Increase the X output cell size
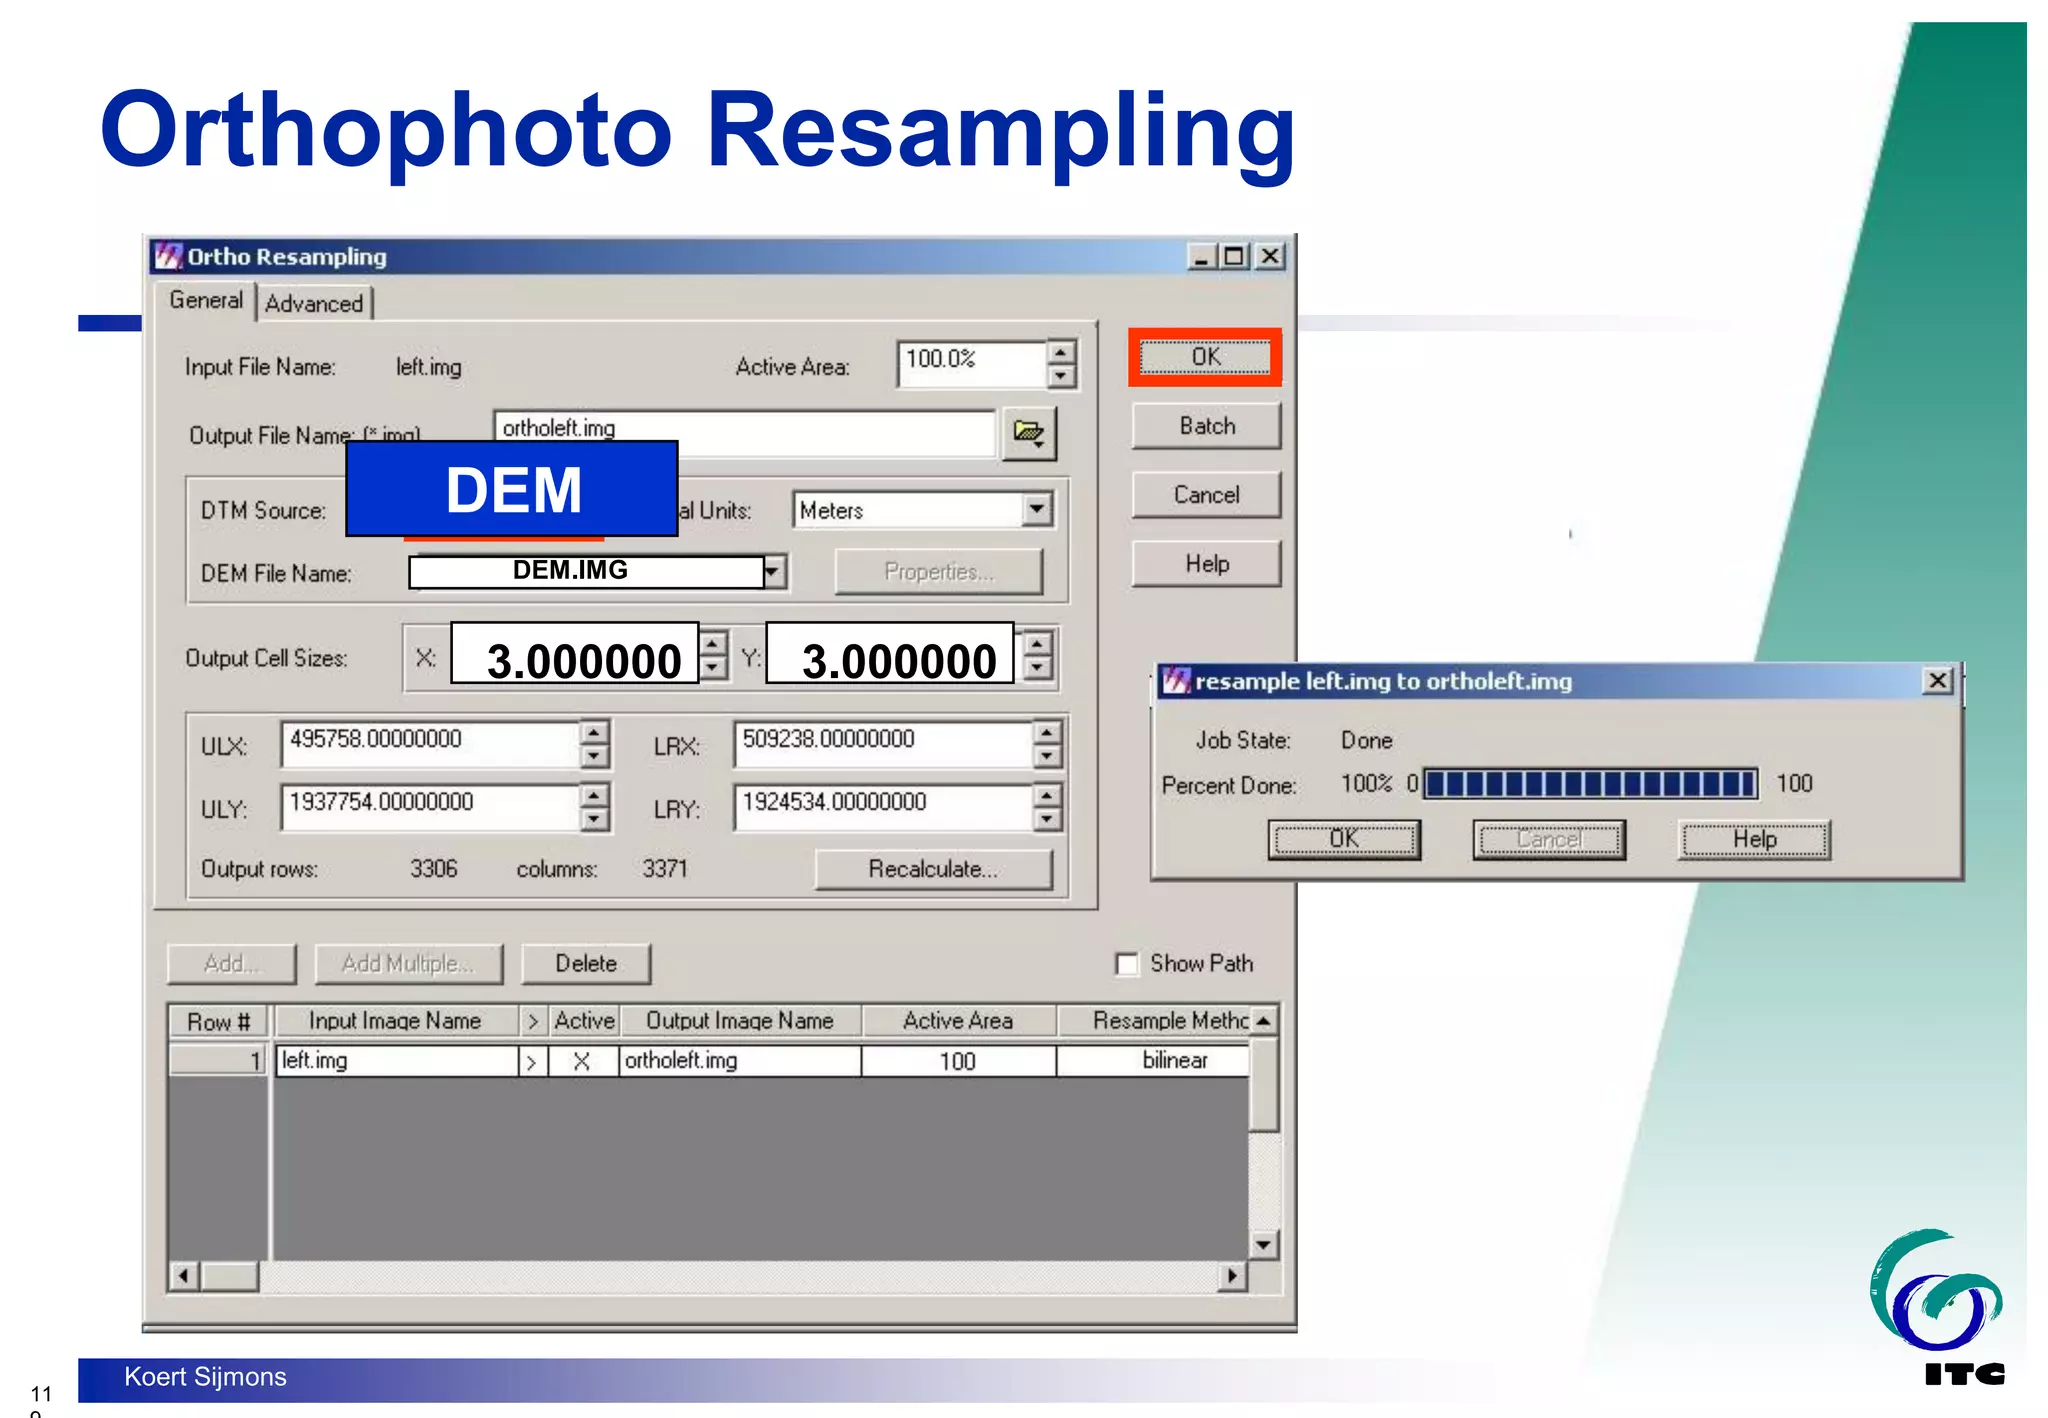This screenshot has width=2048, height=1418. [x=712, y=644]
